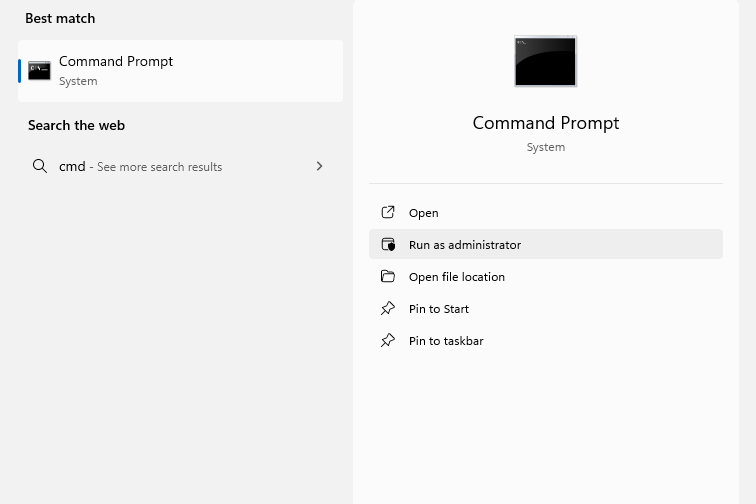Click the magnifier icon beside cmd web search
Screen dimensions: 756x504
pos(40,167)
